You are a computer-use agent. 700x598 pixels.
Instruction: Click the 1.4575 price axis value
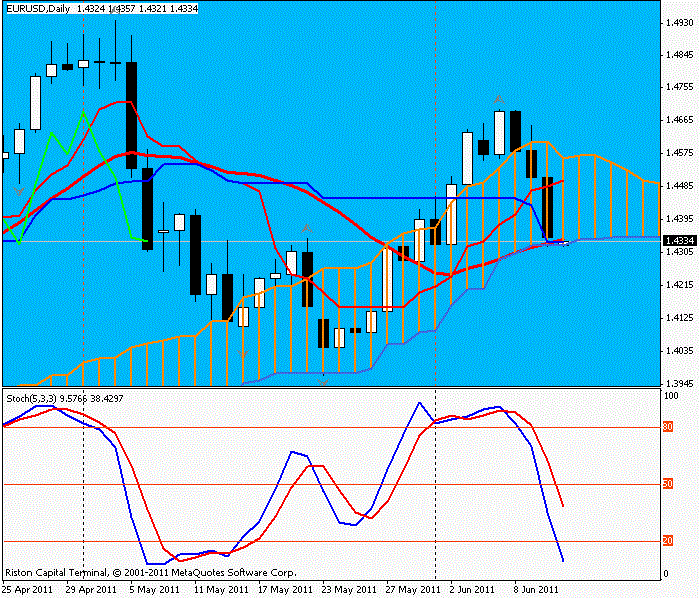coord(679,153)
